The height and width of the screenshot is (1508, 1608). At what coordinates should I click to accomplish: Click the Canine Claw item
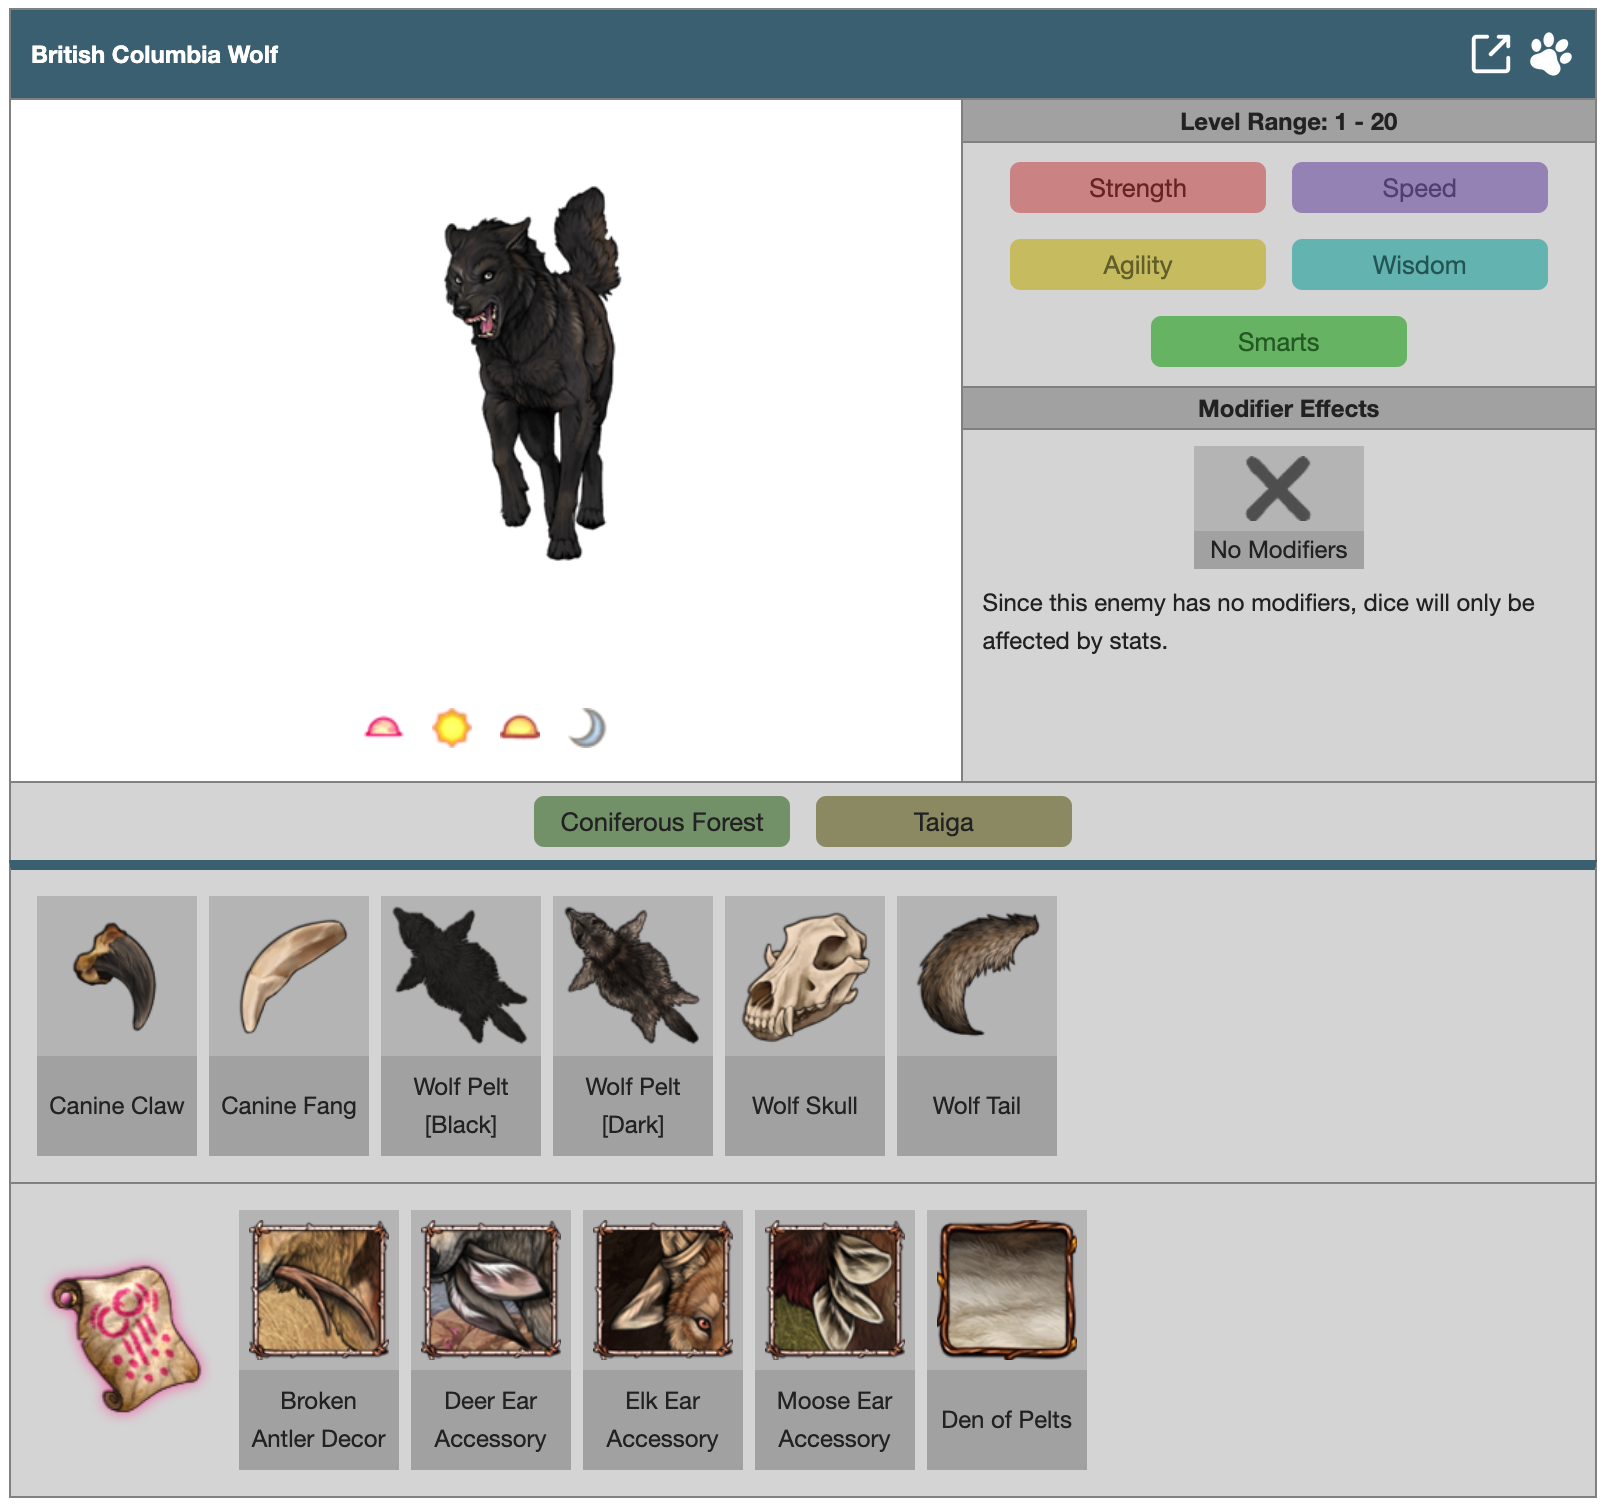[x=117, y=1025]
